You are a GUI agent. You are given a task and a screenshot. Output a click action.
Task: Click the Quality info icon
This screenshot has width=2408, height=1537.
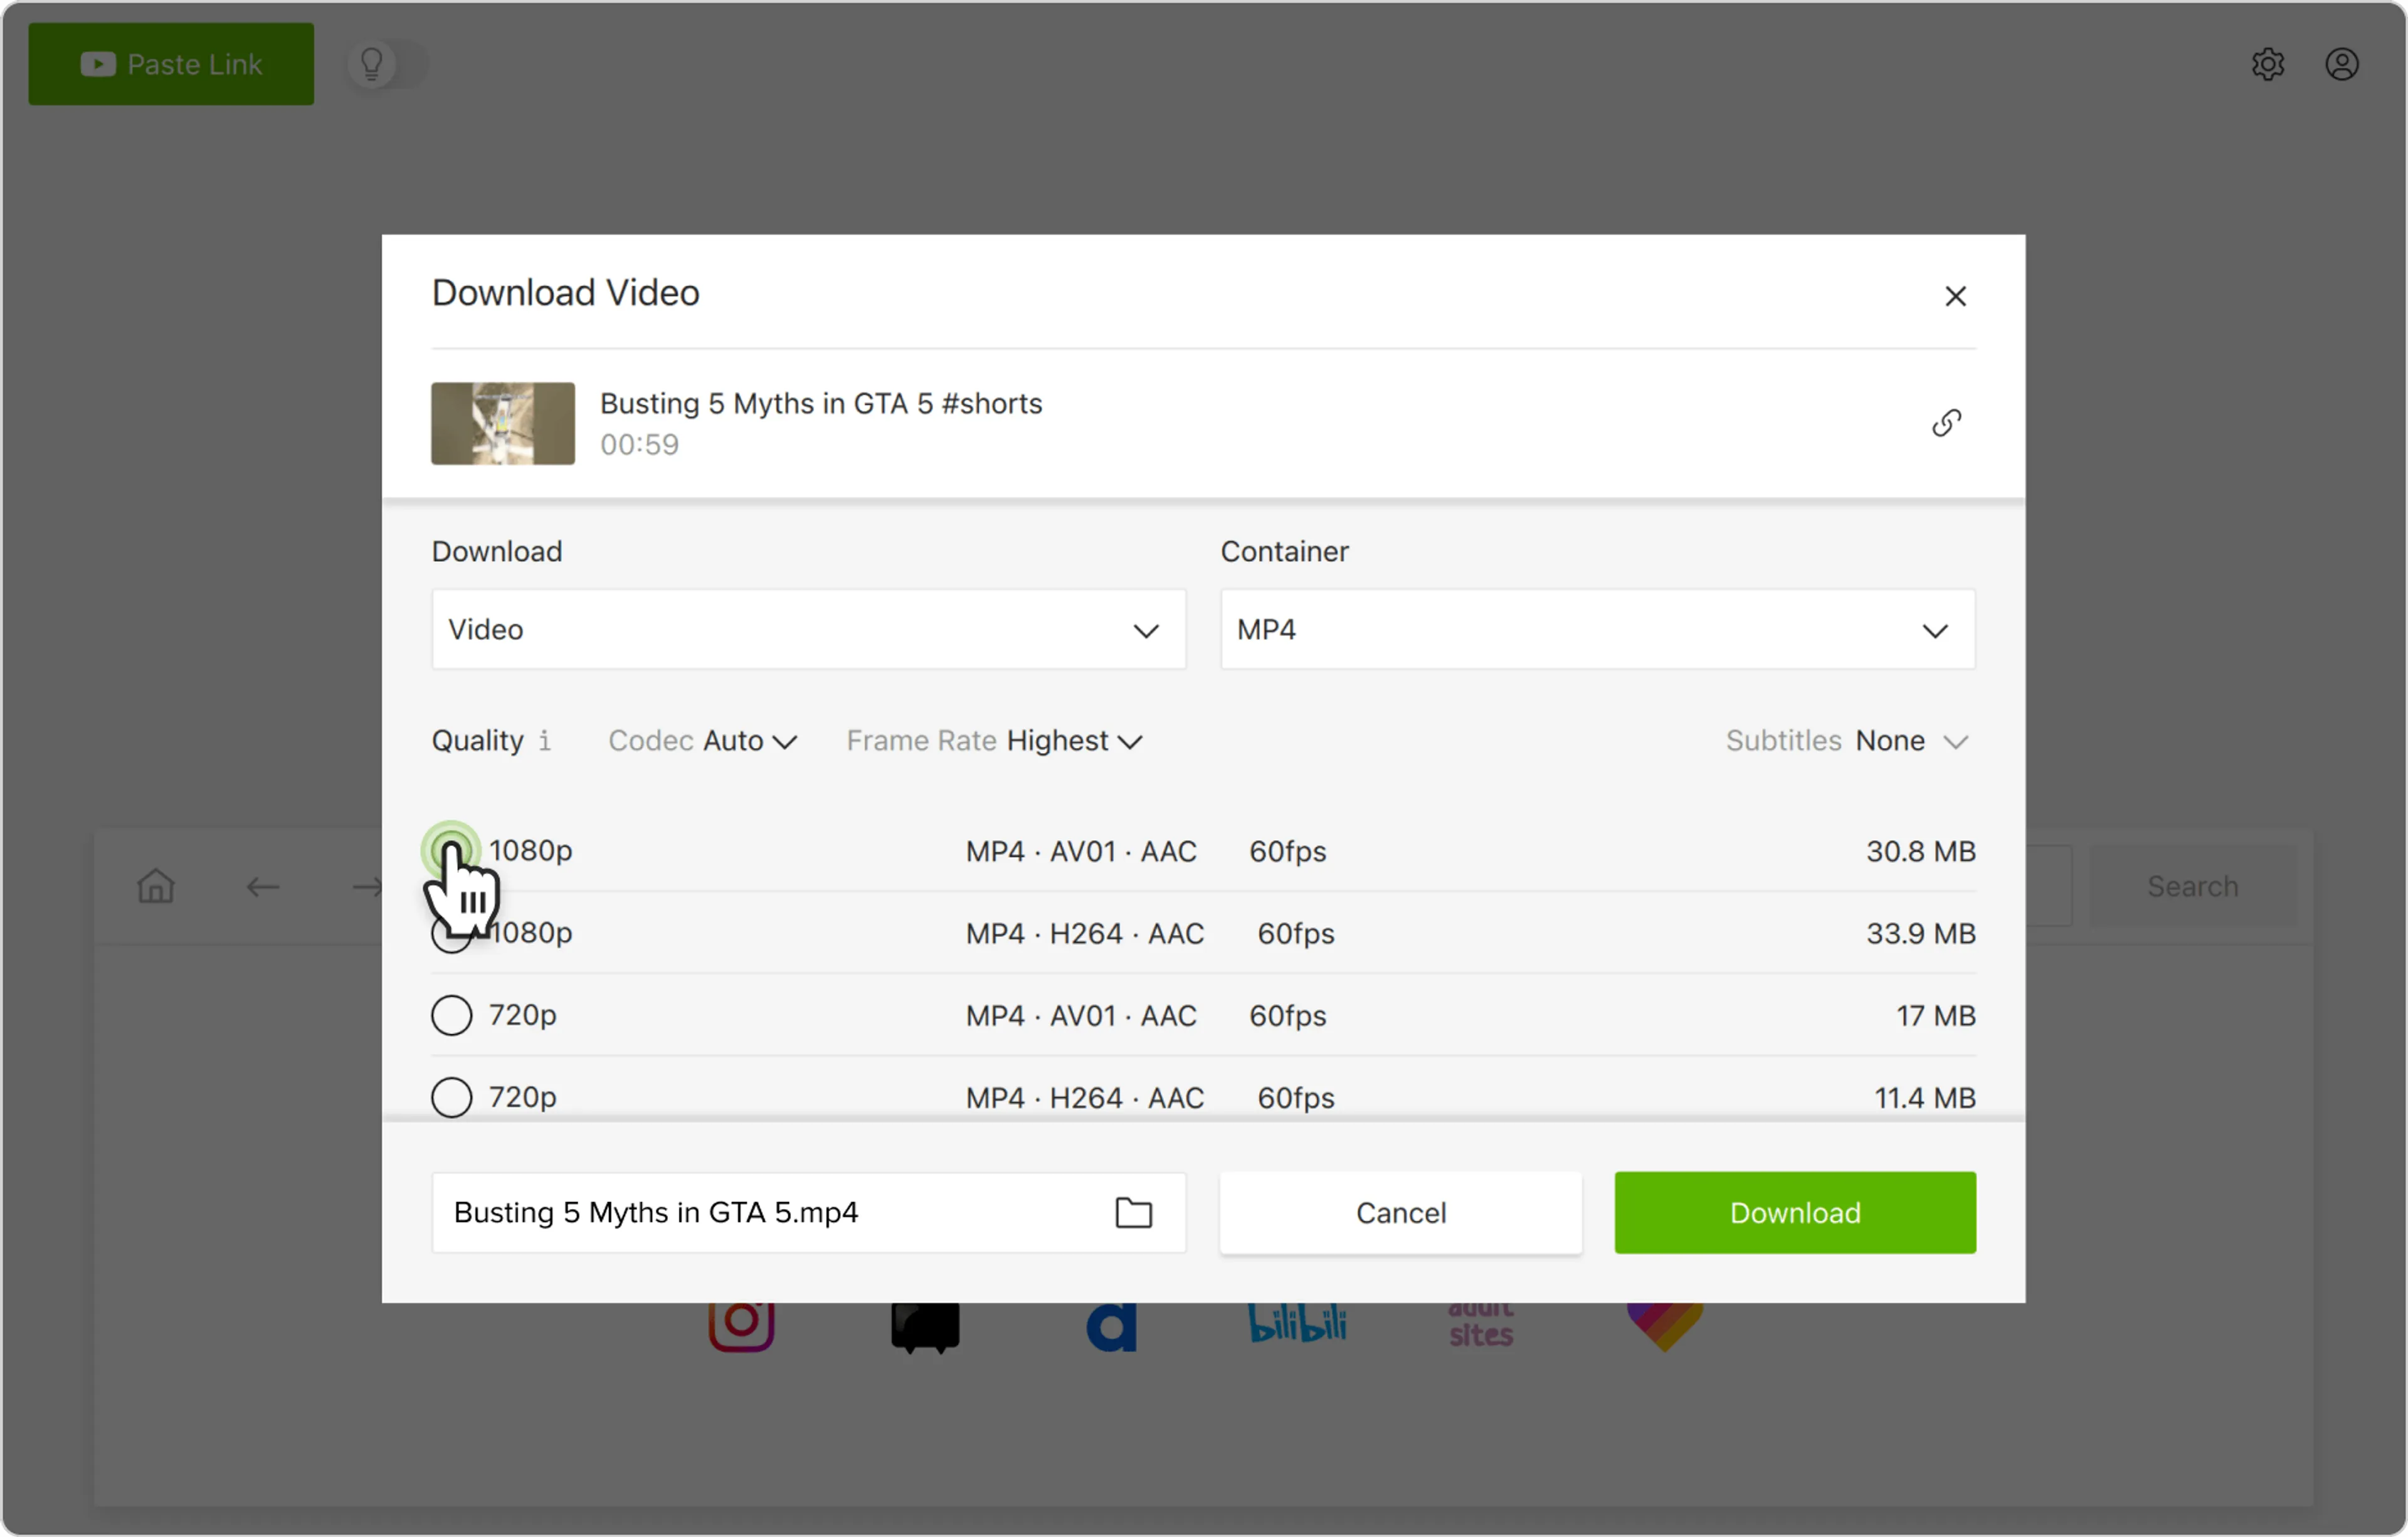click(x=544, y=740)
